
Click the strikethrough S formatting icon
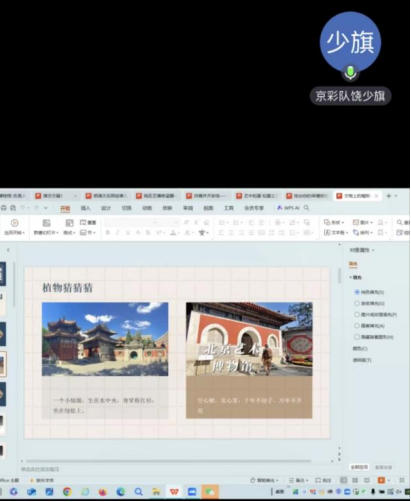click(x=148, y=233)
